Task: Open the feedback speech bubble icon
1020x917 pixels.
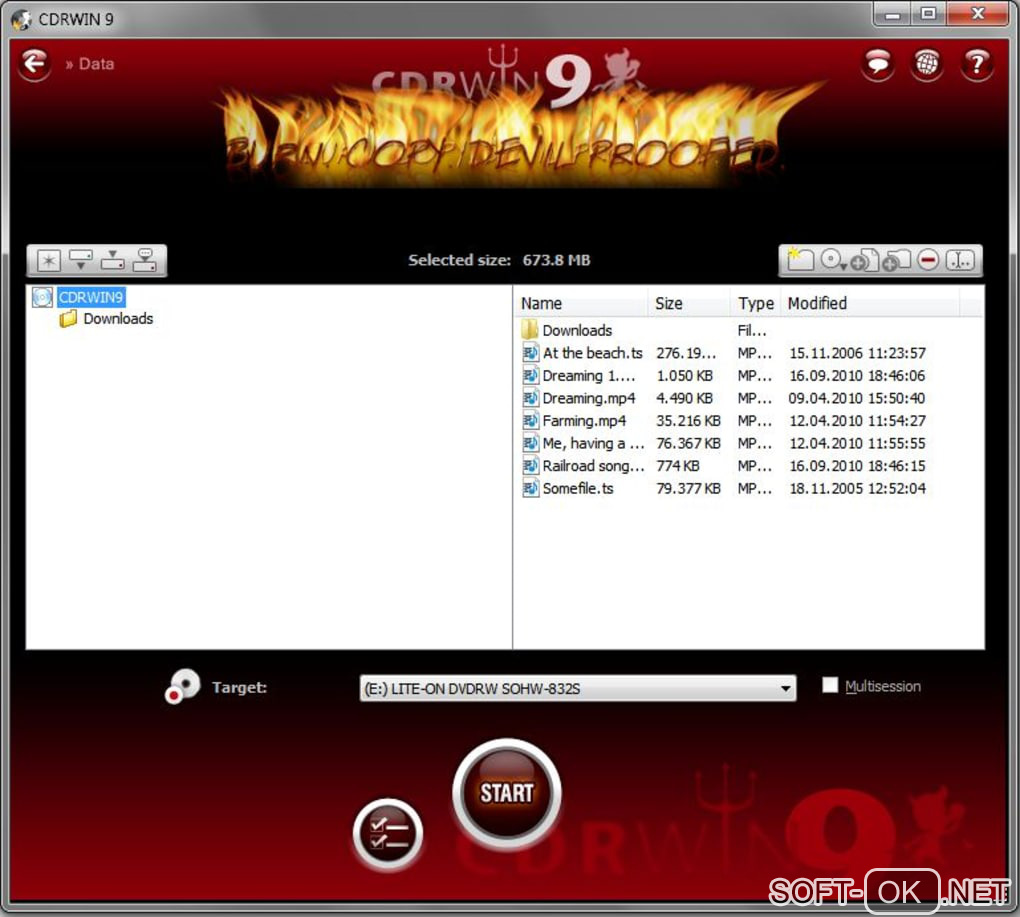Action: tap(878, 64)
